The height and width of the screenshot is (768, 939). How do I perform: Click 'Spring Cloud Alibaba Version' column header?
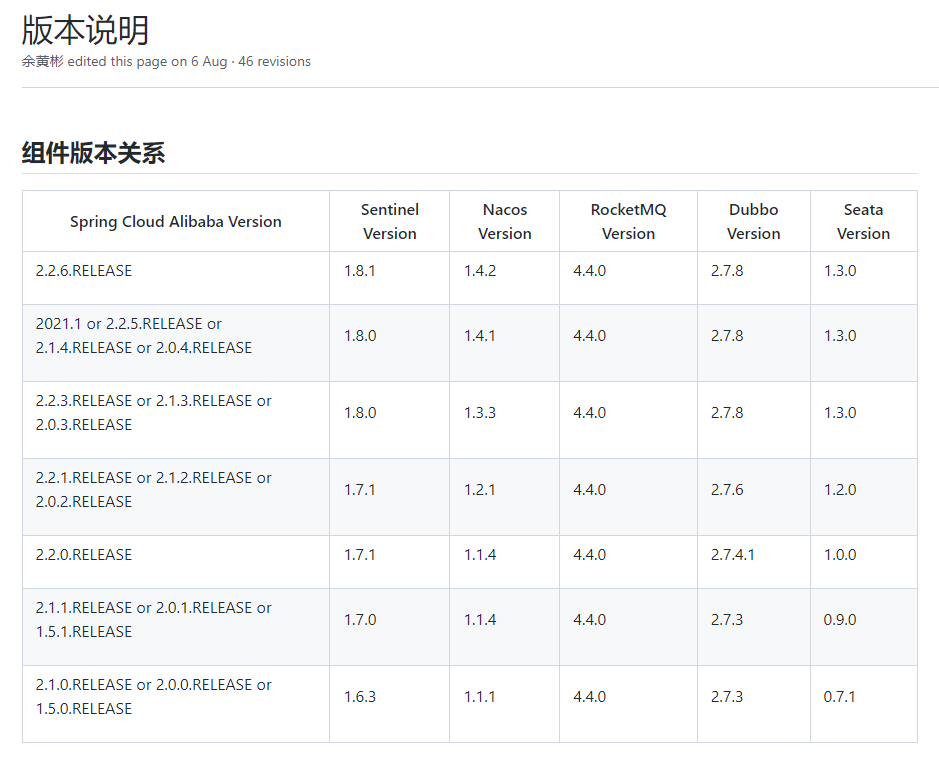(x=175, y=222)
